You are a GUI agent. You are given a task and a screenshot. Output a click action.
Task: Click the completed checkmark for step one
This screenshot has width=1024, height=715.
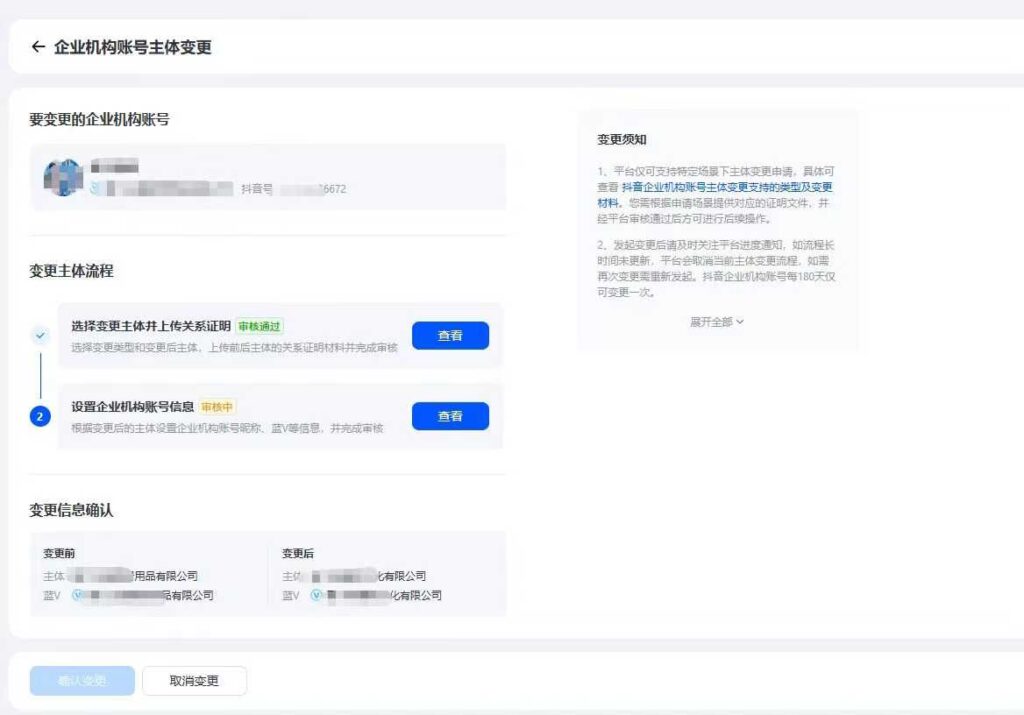pos(40,335)
